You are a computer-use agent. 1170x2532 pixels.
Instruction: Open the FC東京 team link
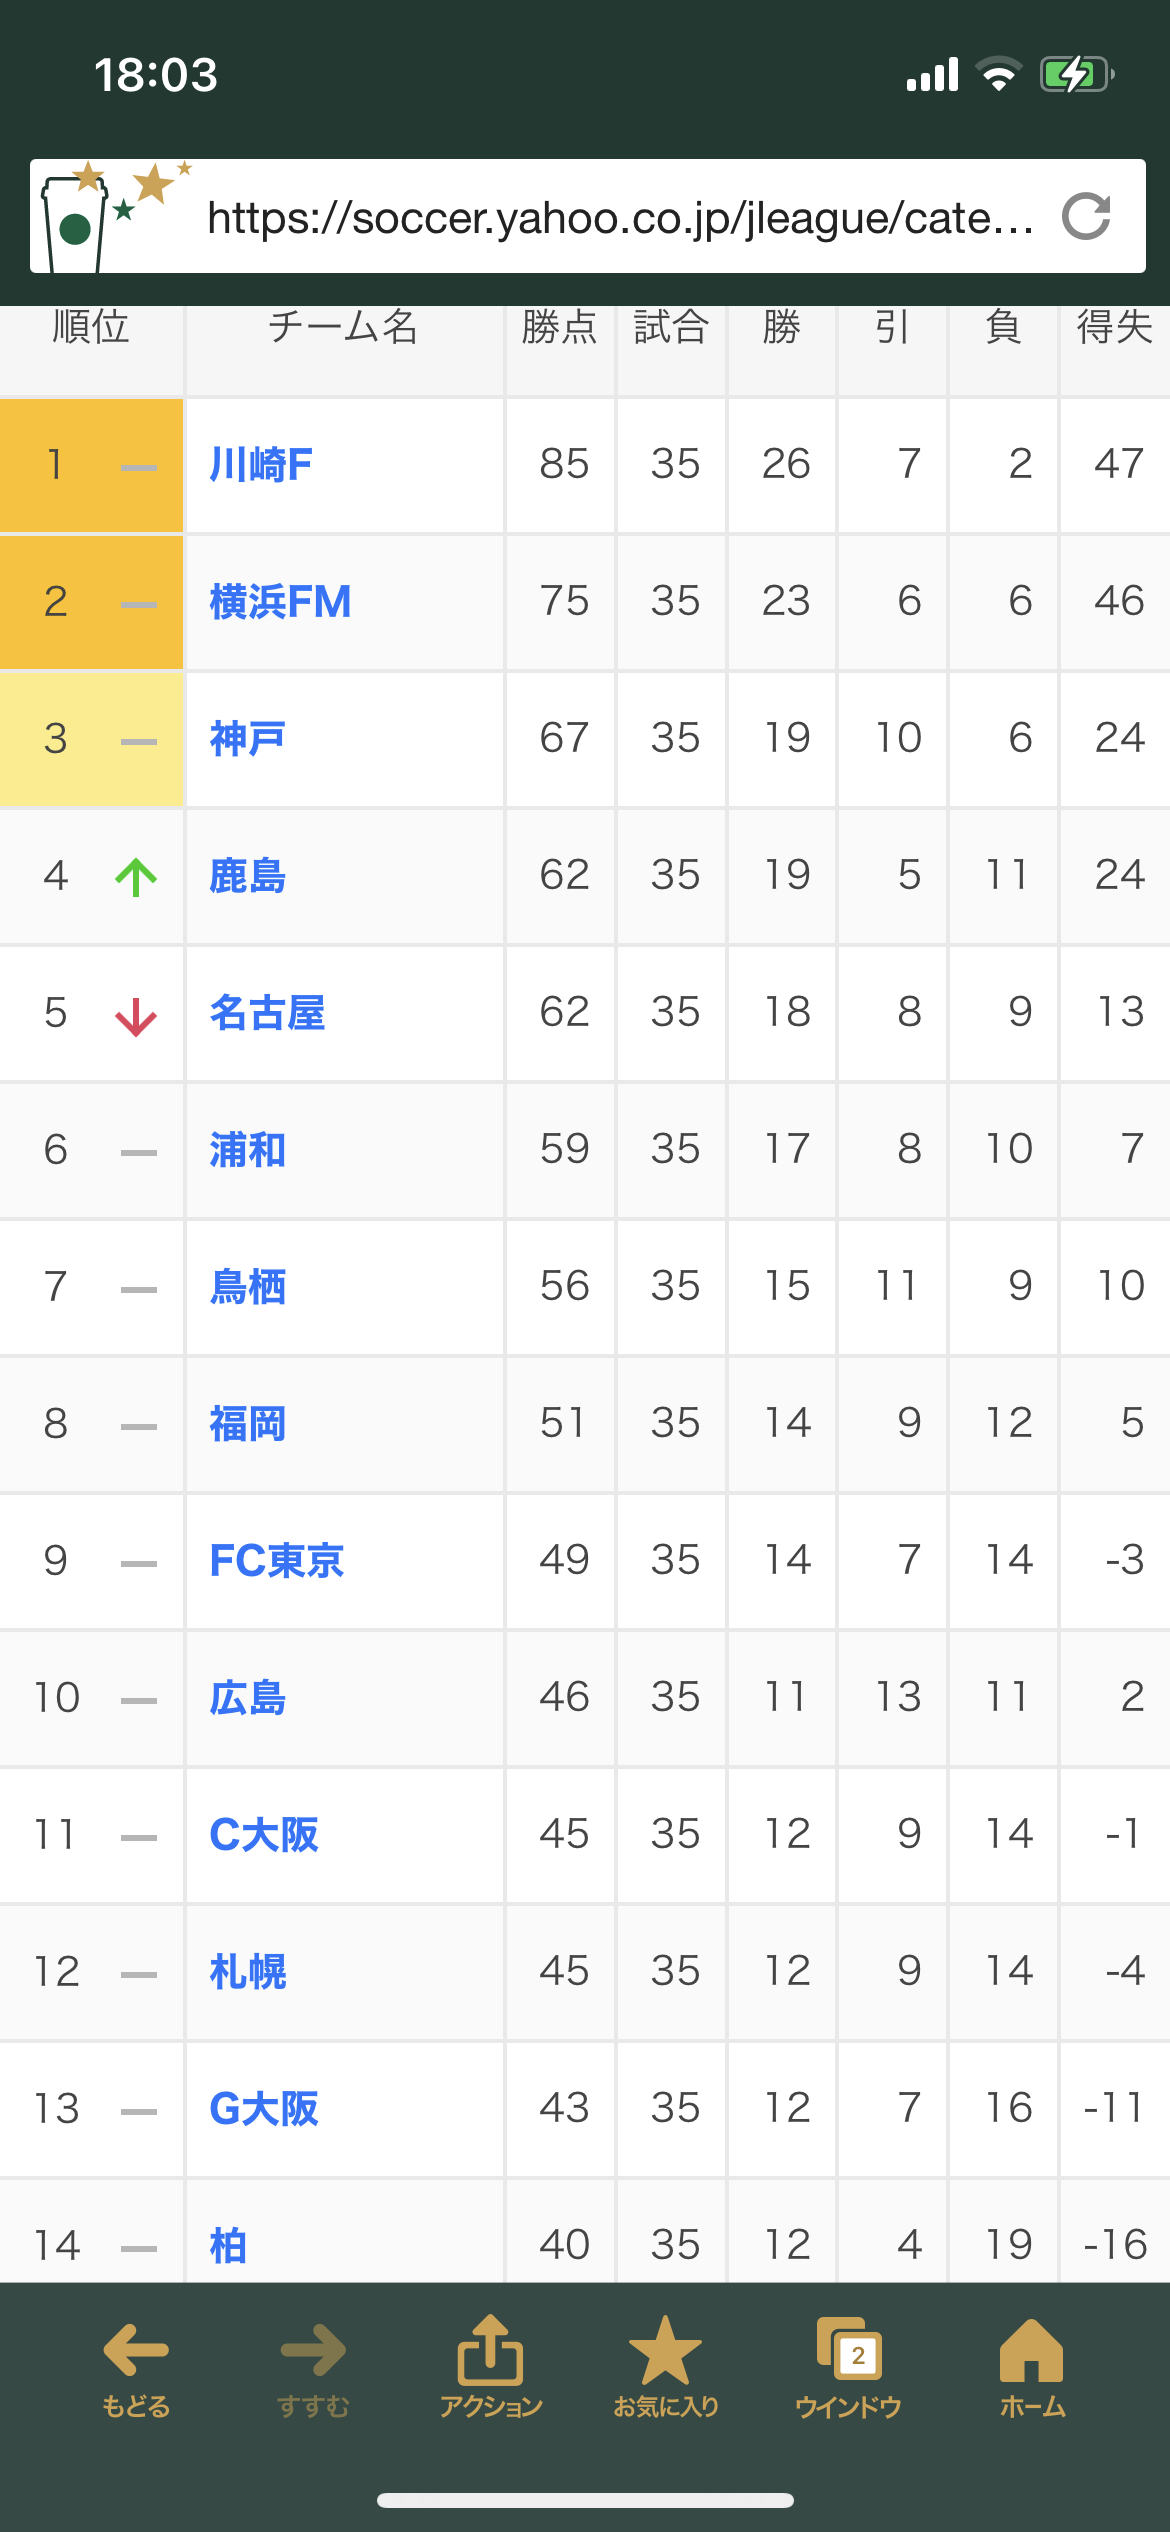pyautogui.click(x=276, y=1561)
